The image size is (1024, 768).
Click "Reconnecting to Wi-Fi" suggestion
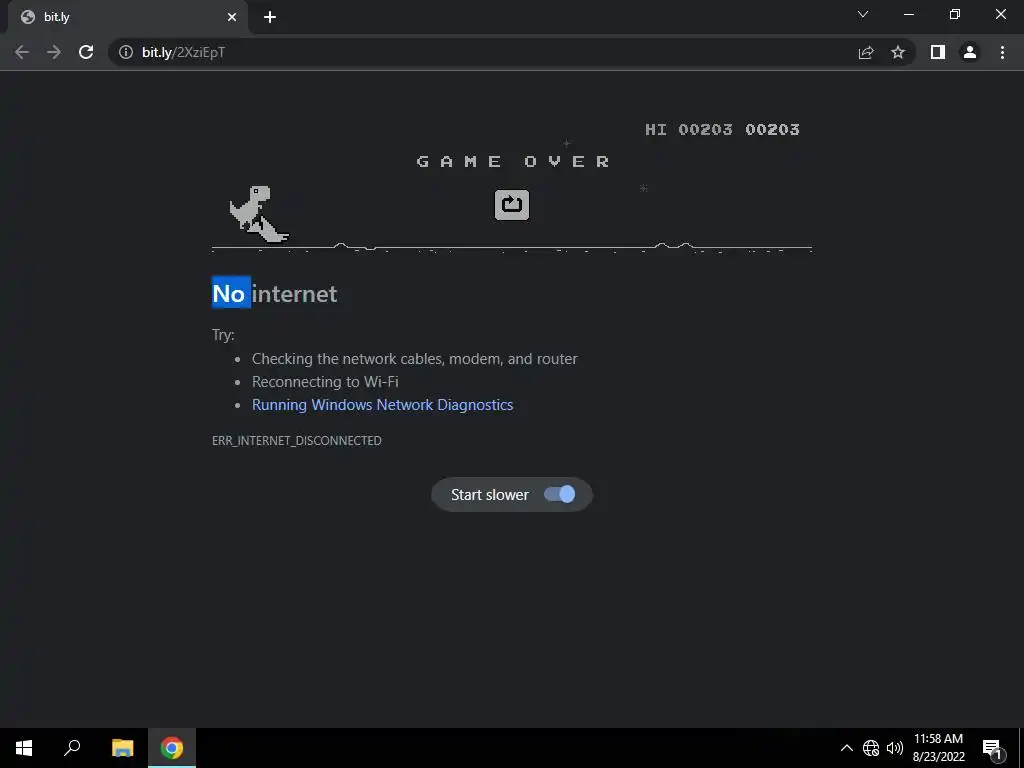(x=325, y=381)
